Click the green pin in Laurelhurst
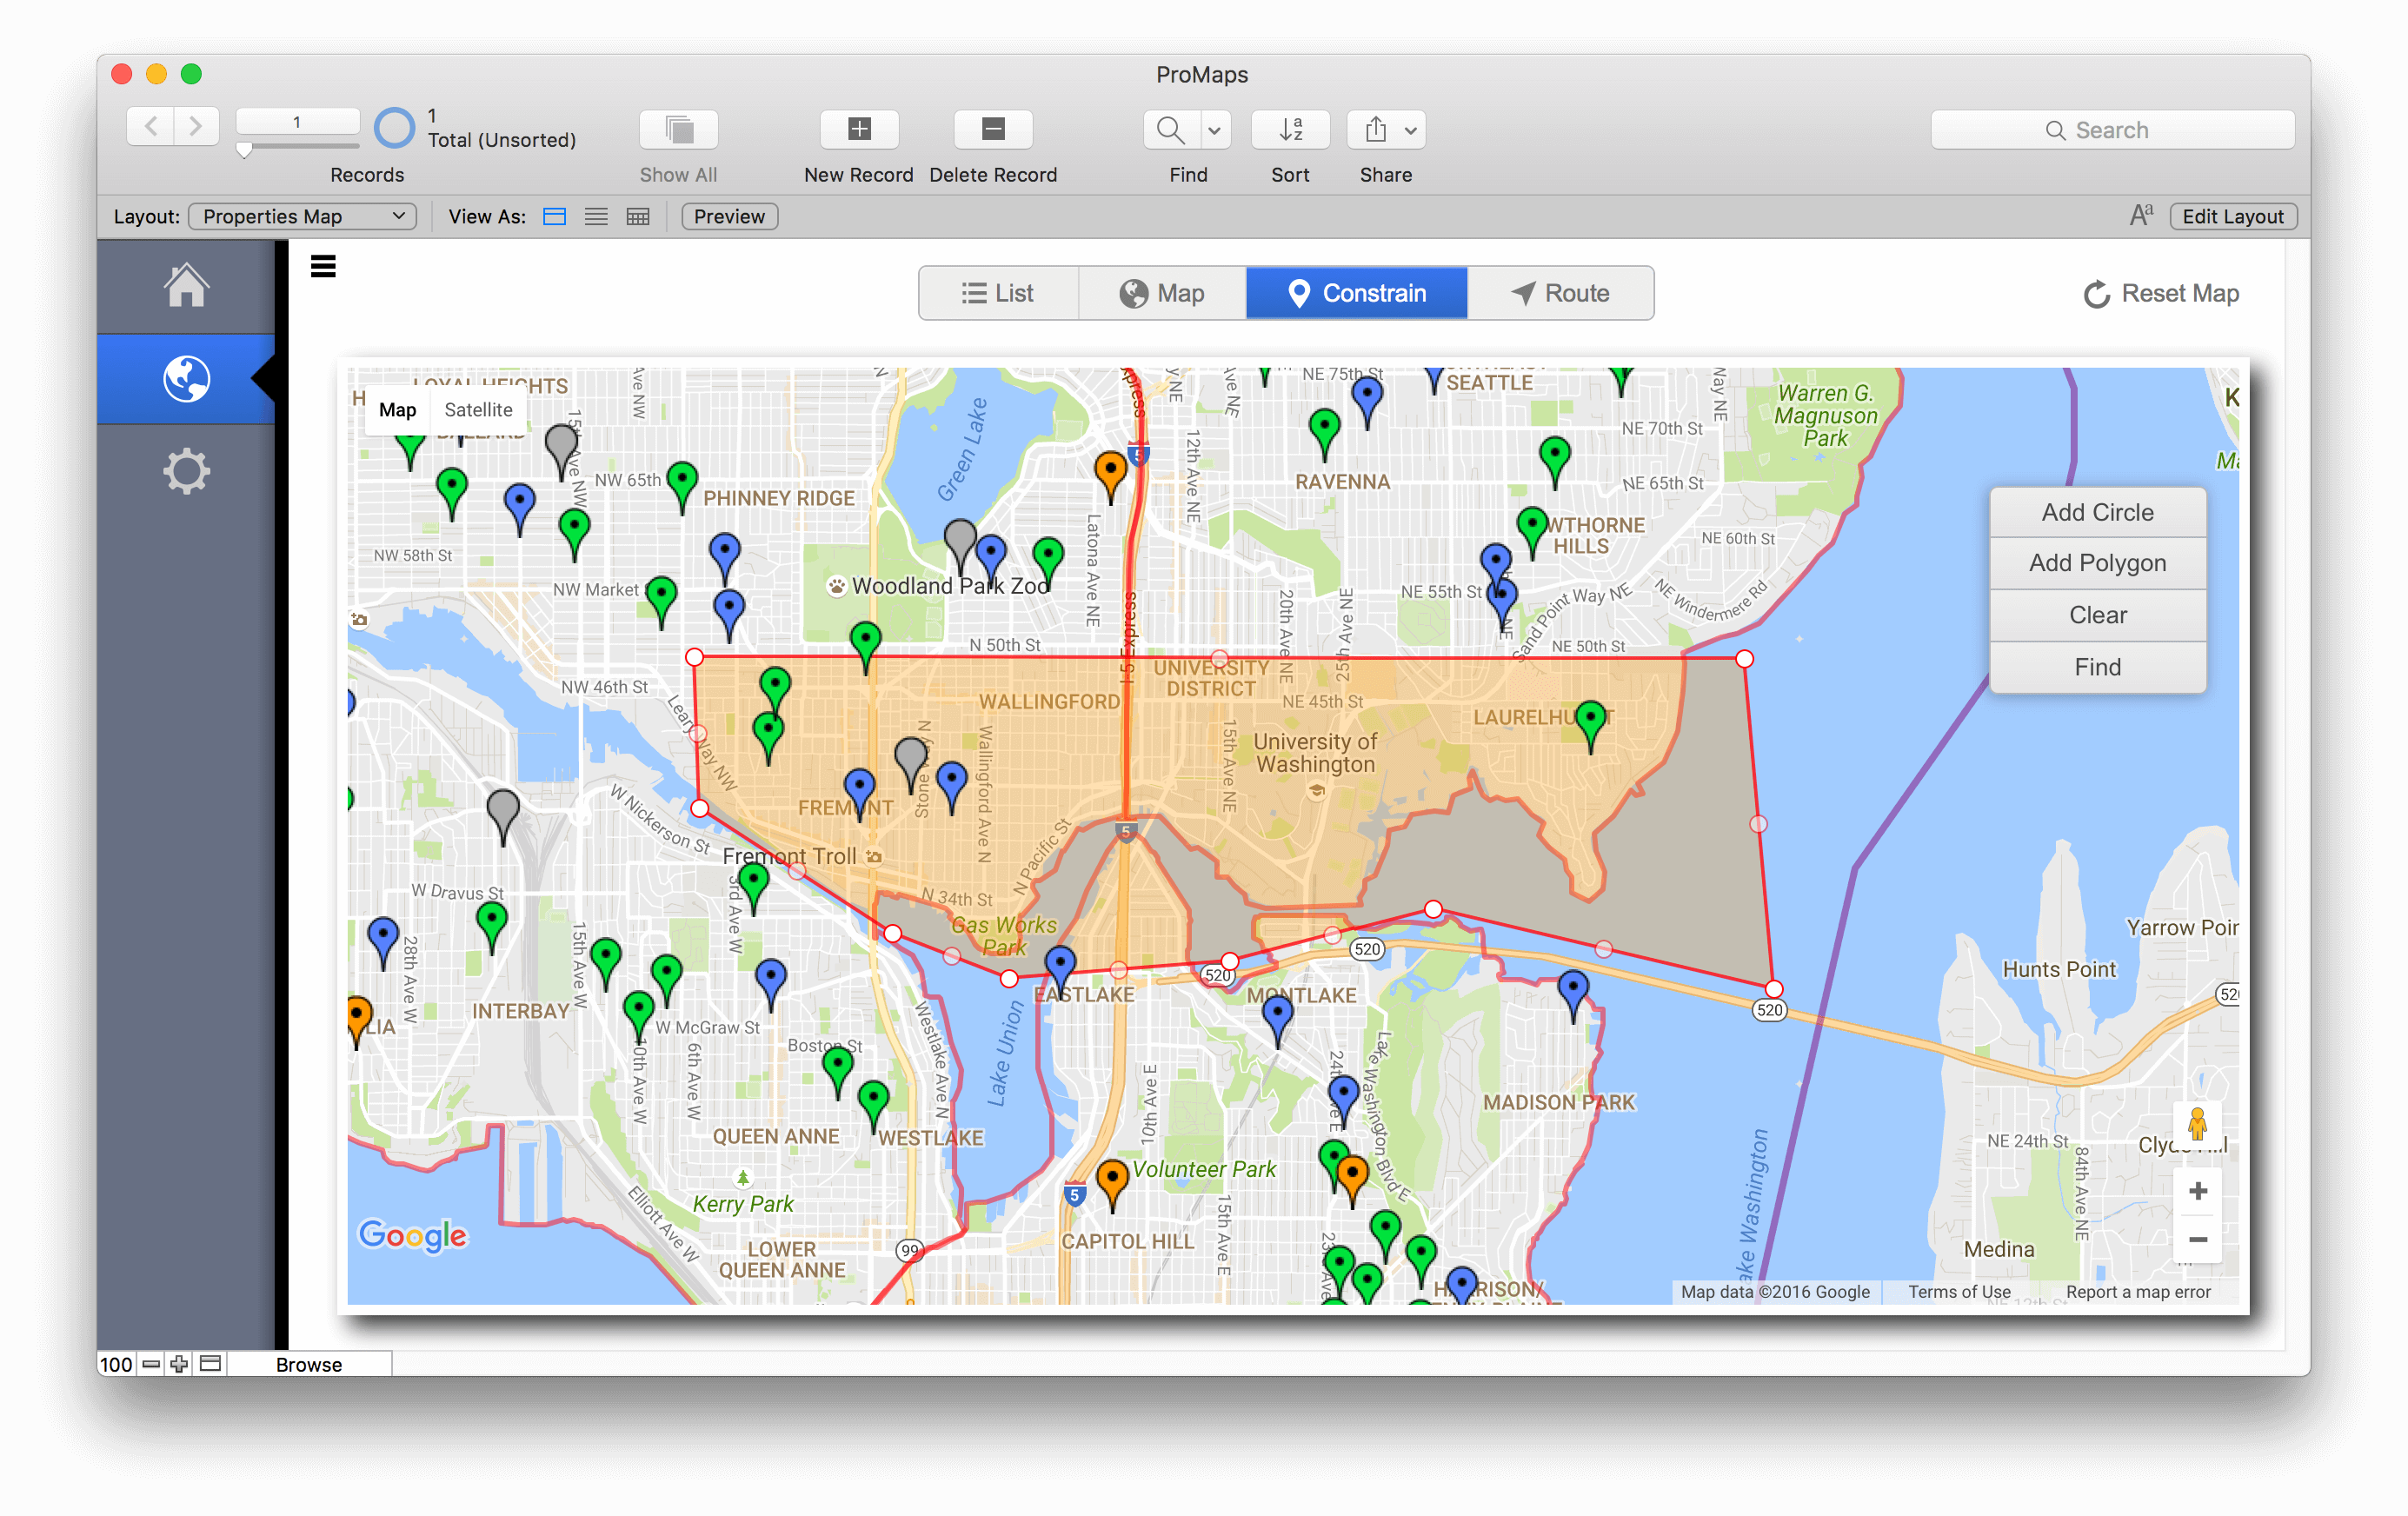Image resolution: width=2408 pixels, height=1516 pixels. [x=1590, y=726]
